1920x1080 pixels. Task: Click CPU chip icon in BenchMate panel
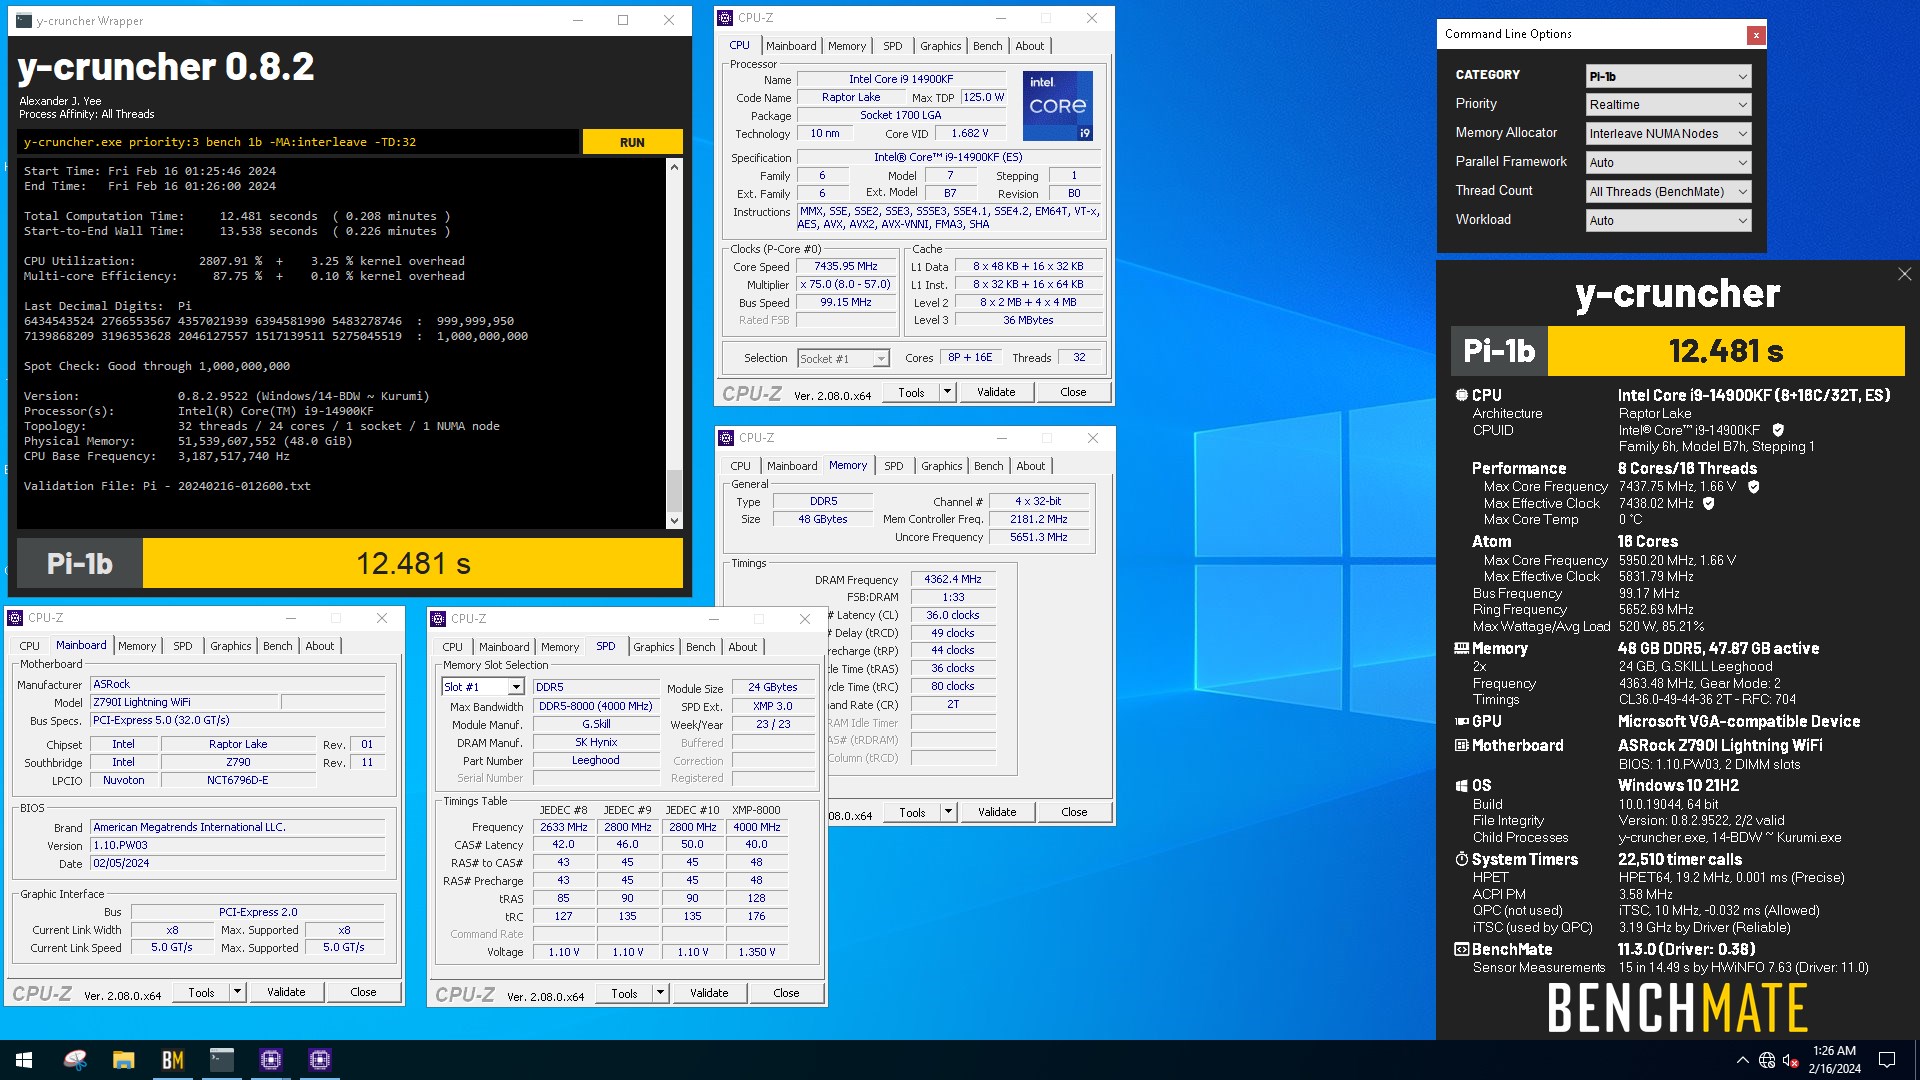[x=1461, y=395]
